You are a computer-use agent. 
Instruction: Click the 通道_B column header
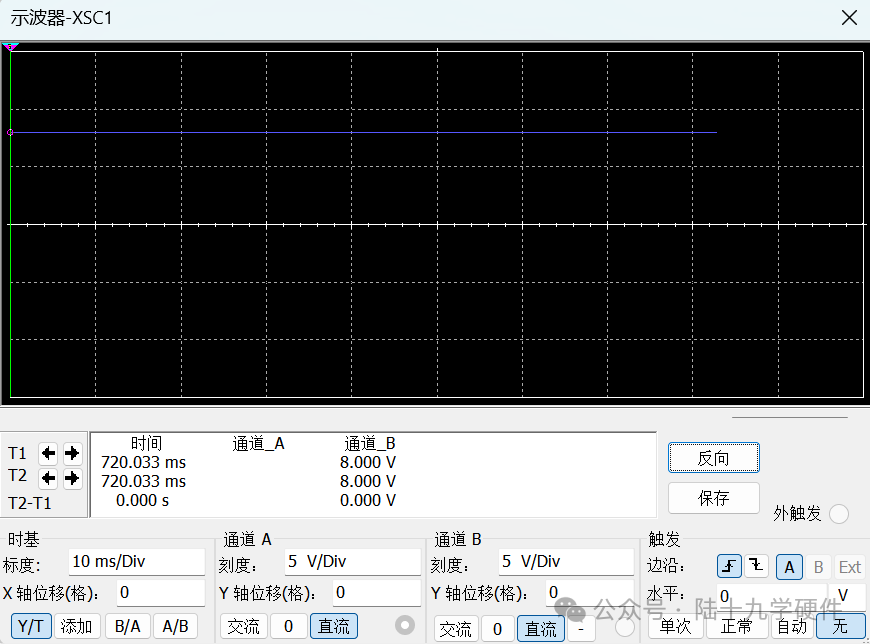tap(370, 444)
